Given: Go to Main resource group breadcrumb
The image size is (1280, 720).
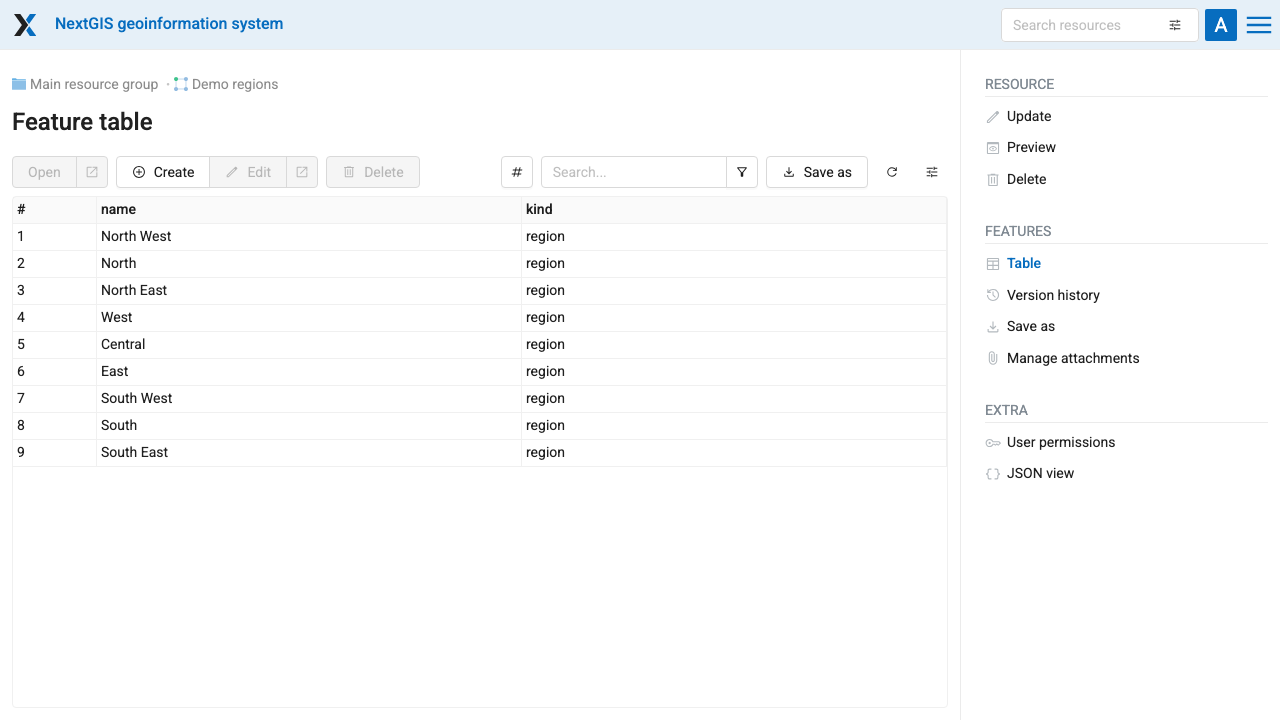Looking at the screenshot, I should pyautogui.click(x=94, y=84).
